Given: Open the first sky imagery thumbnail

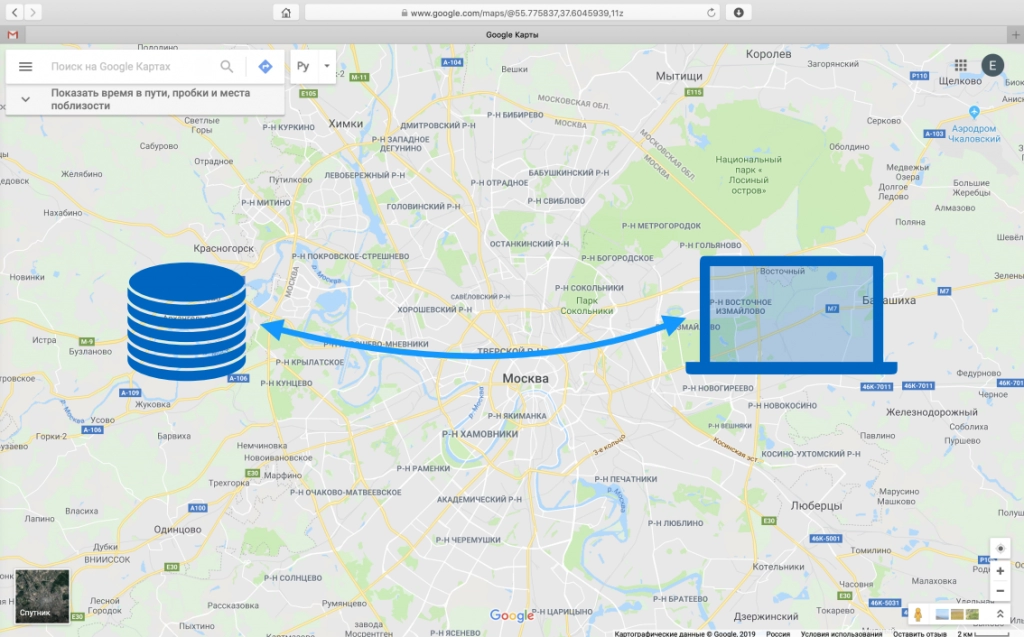Looking at the screenshot, I should [x=942, y=614].
